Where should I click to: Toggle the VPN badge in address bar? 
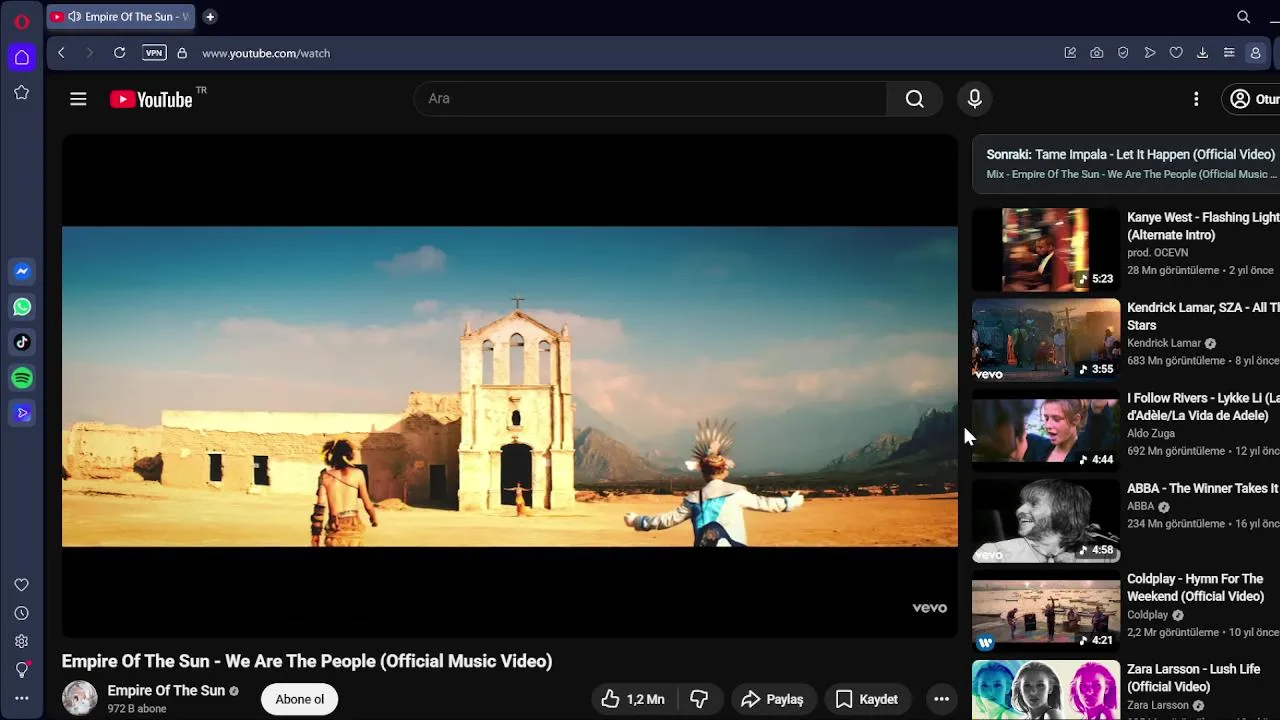point(154,53)
